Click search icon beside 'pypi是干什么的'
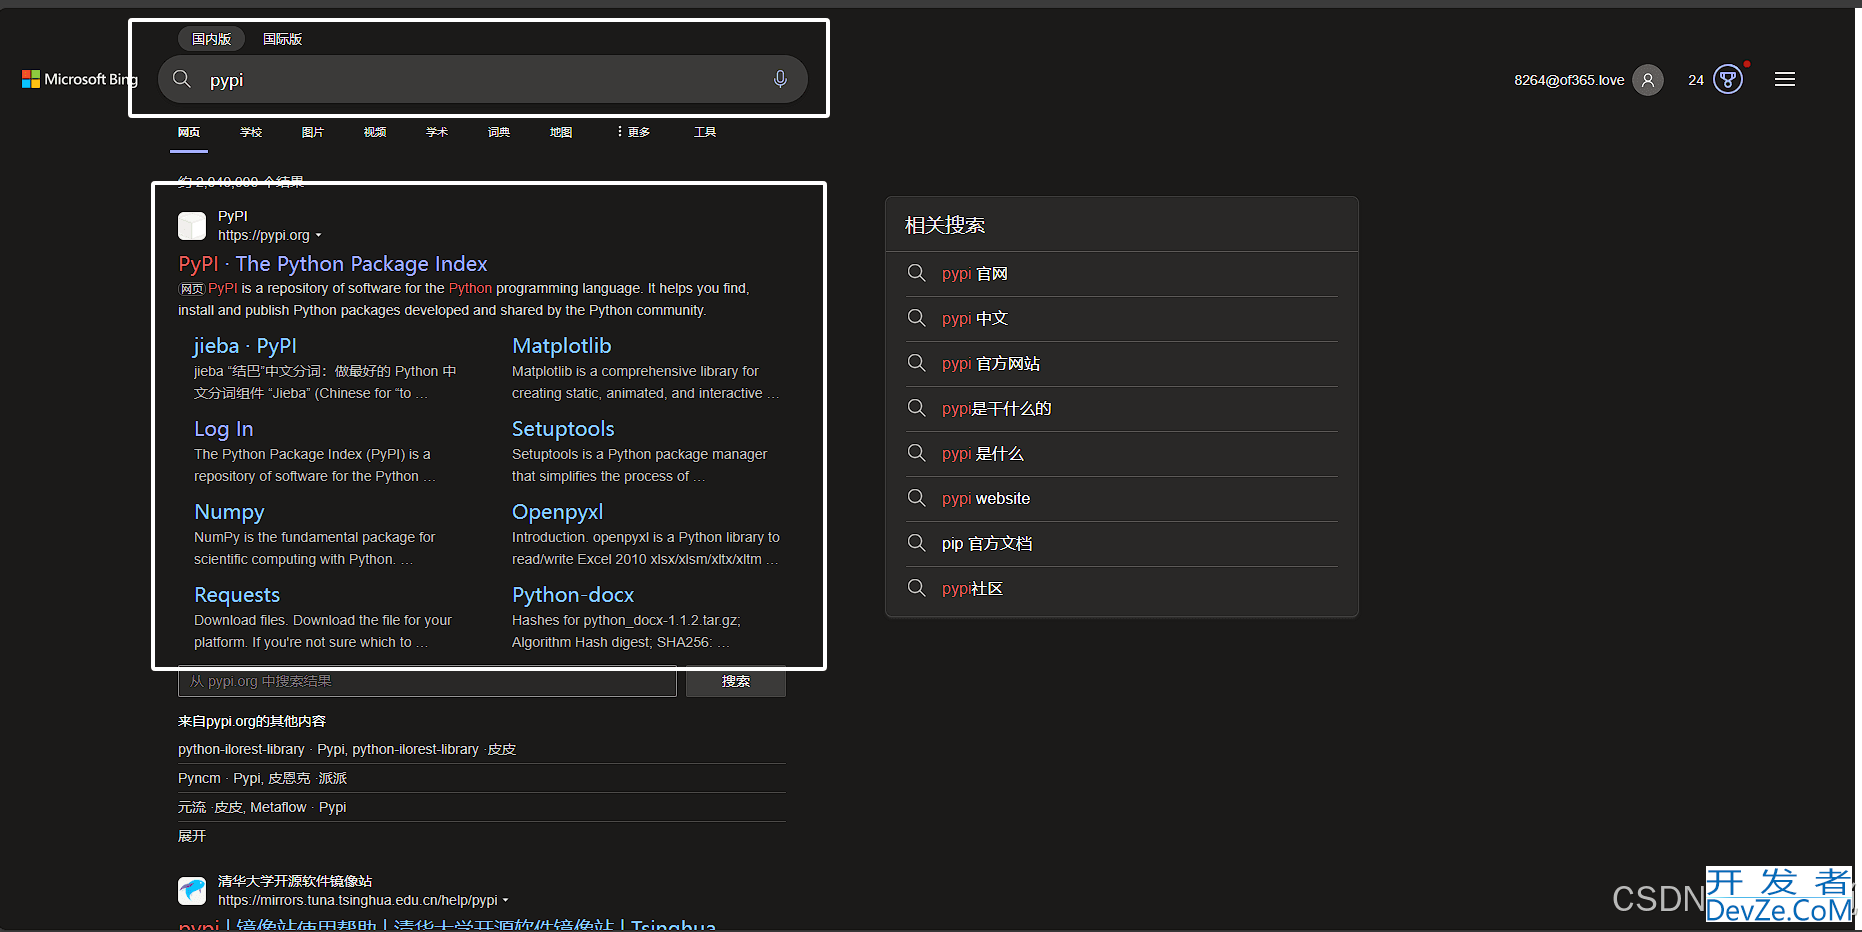Image resolution: width=1862 pixels, height=932 pixels. 916,408
